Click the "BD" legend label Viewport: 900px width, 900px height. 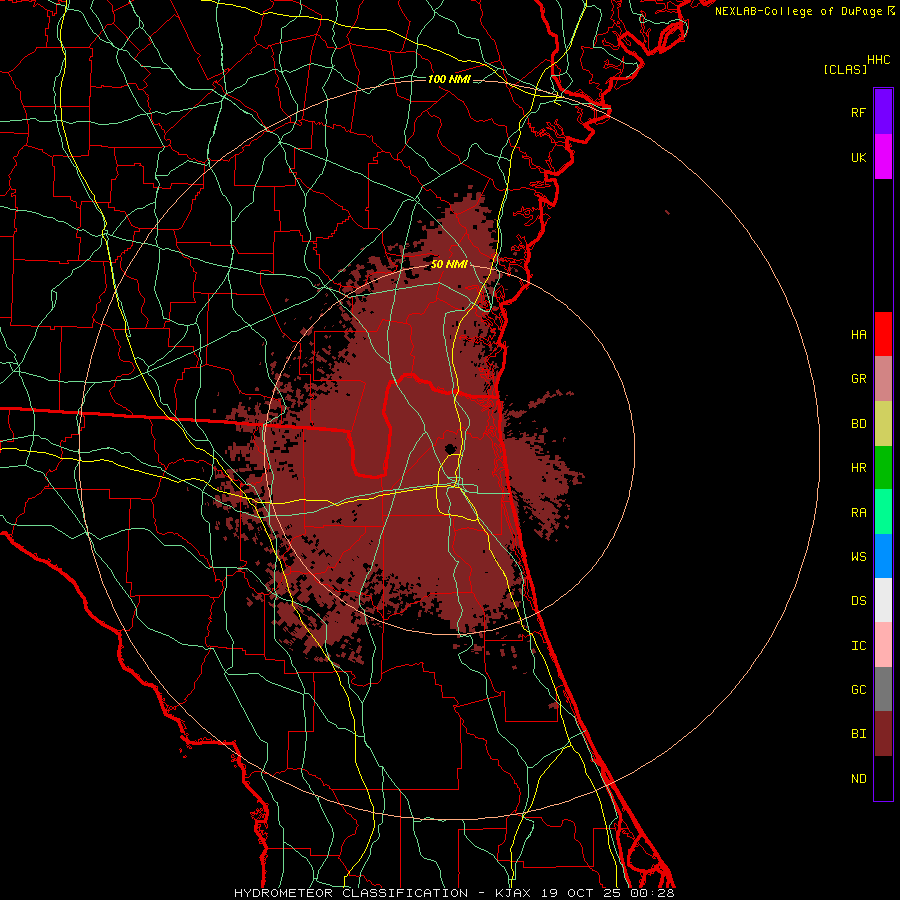point(858,424)
